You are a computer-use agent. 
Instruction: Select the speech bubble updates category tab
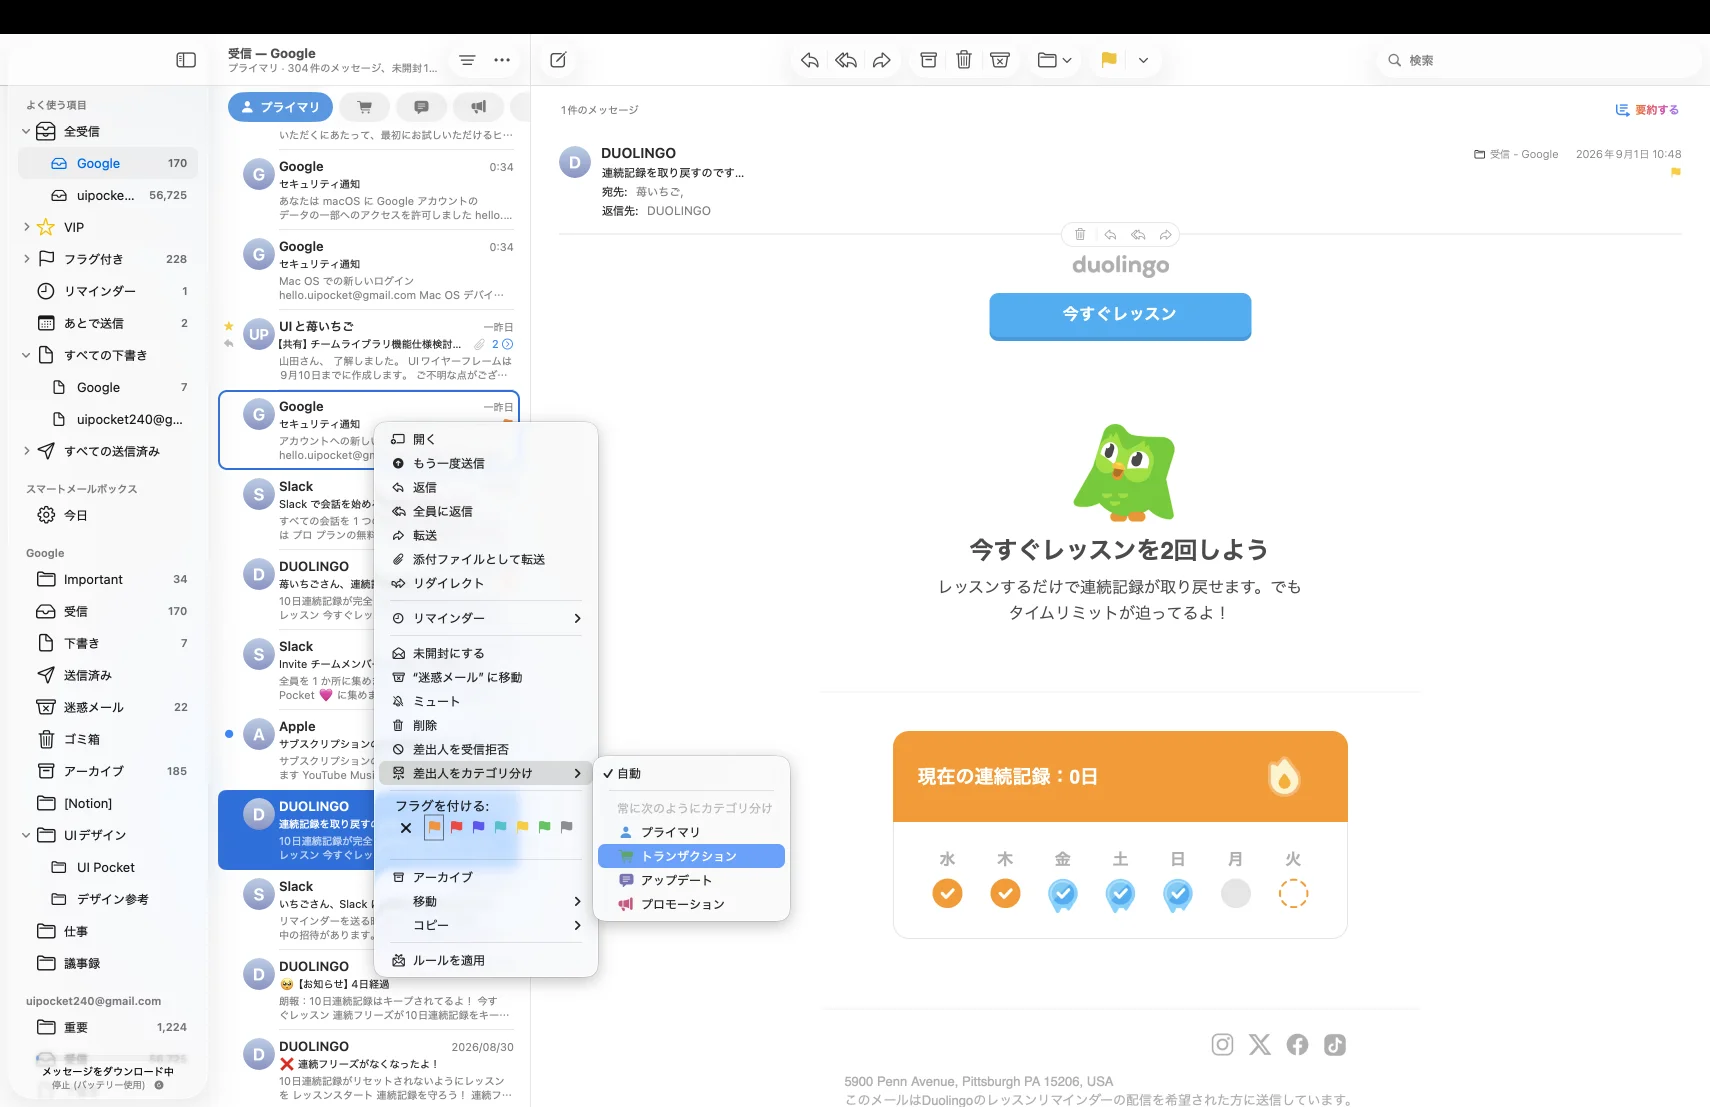point(422,107)
